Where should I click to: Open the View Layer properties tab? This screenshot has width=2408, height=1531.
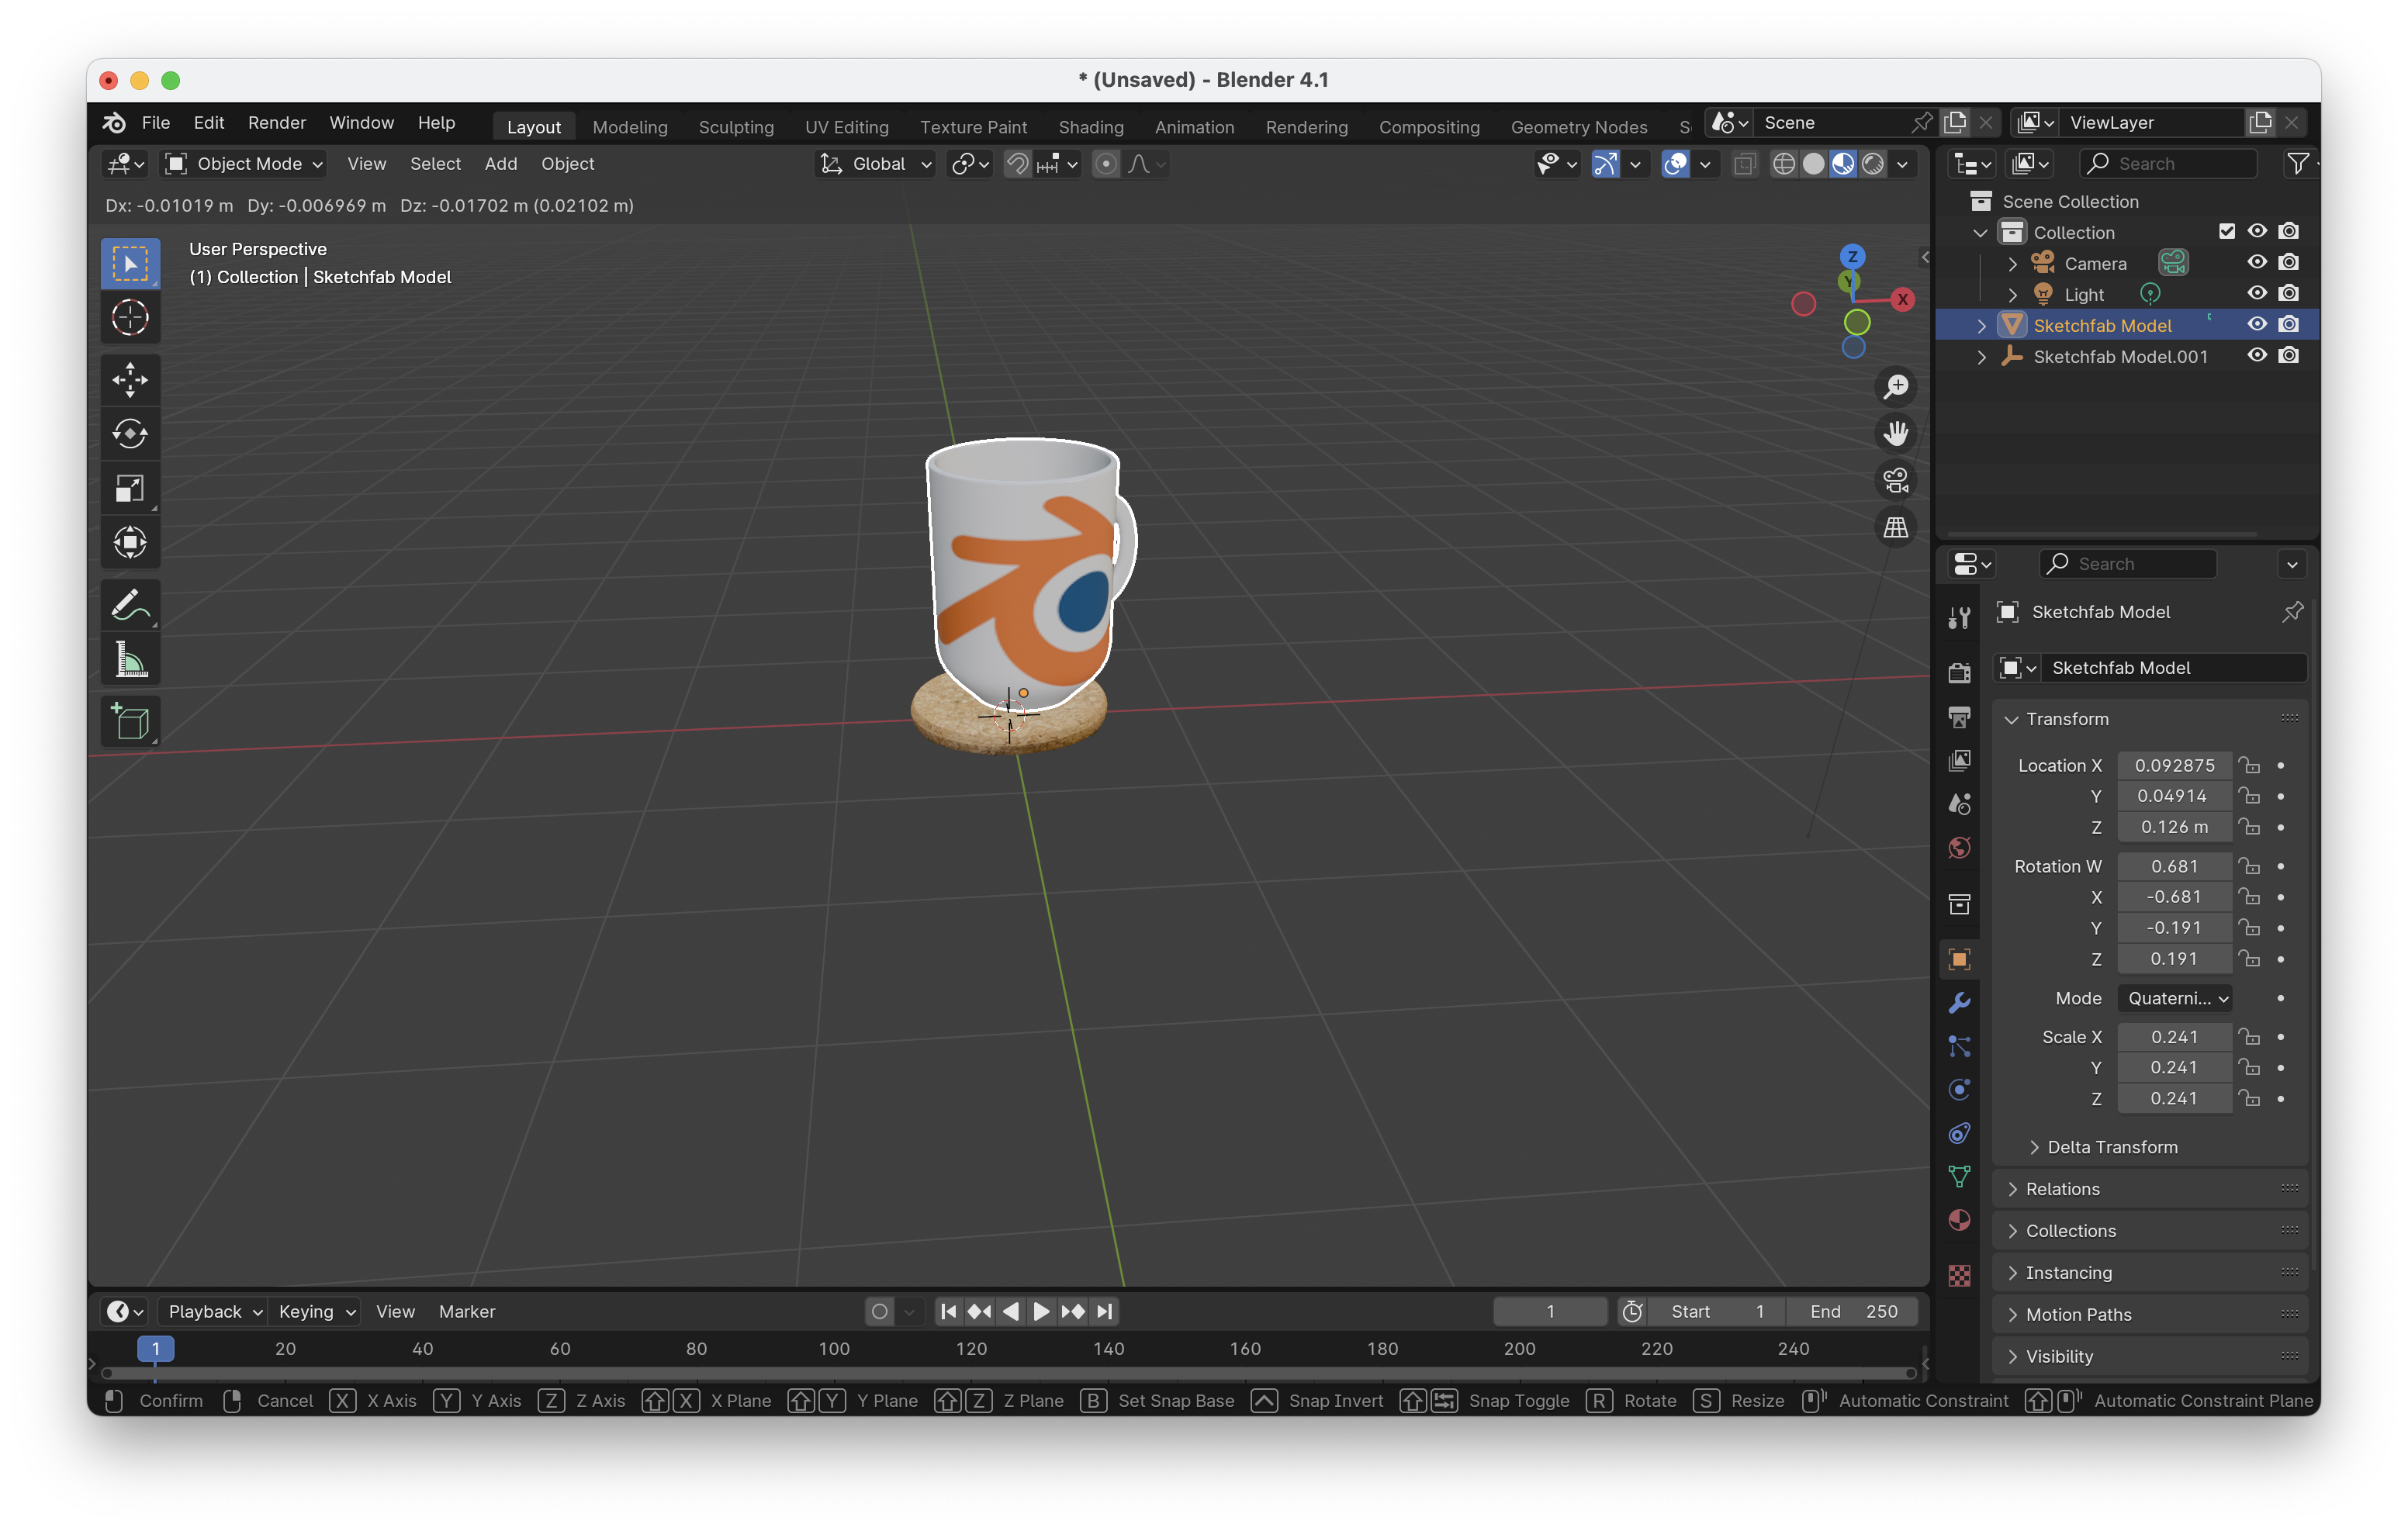[x=1959, y=761]
